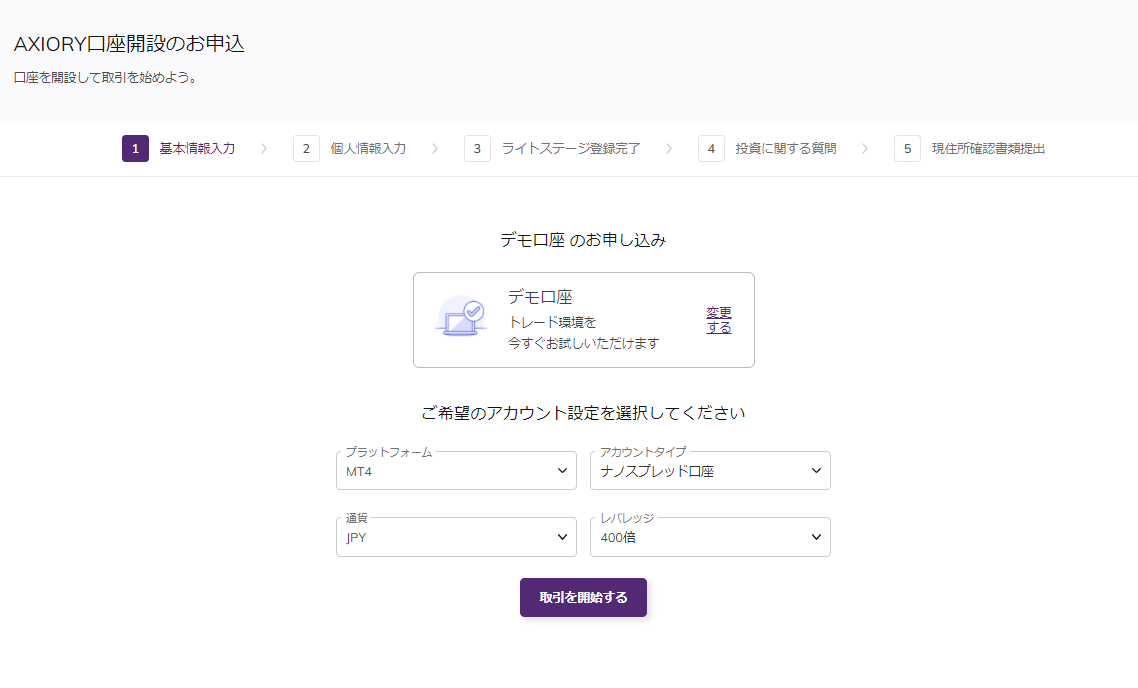Image resolution: width=1138 pixels, height=688 pixels.
Task: Open the プラットフォーム MT4 dropdown
Action: 456,470
